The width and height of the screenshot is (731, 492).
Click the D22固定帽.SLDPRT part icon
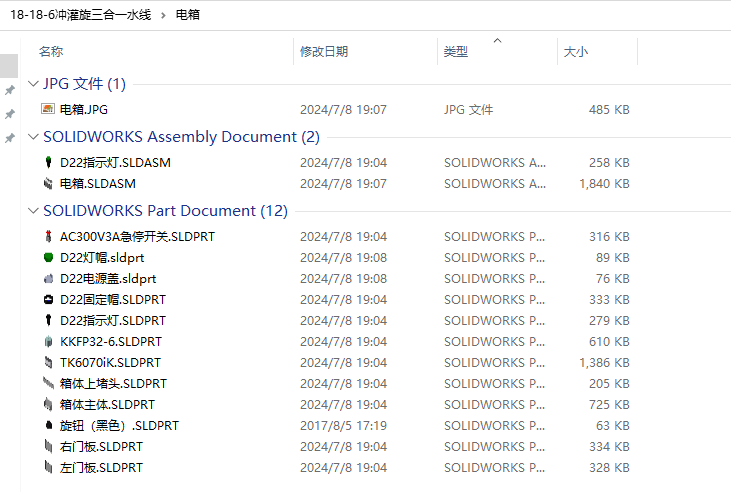pyautogui.click(x=48, y=299)
